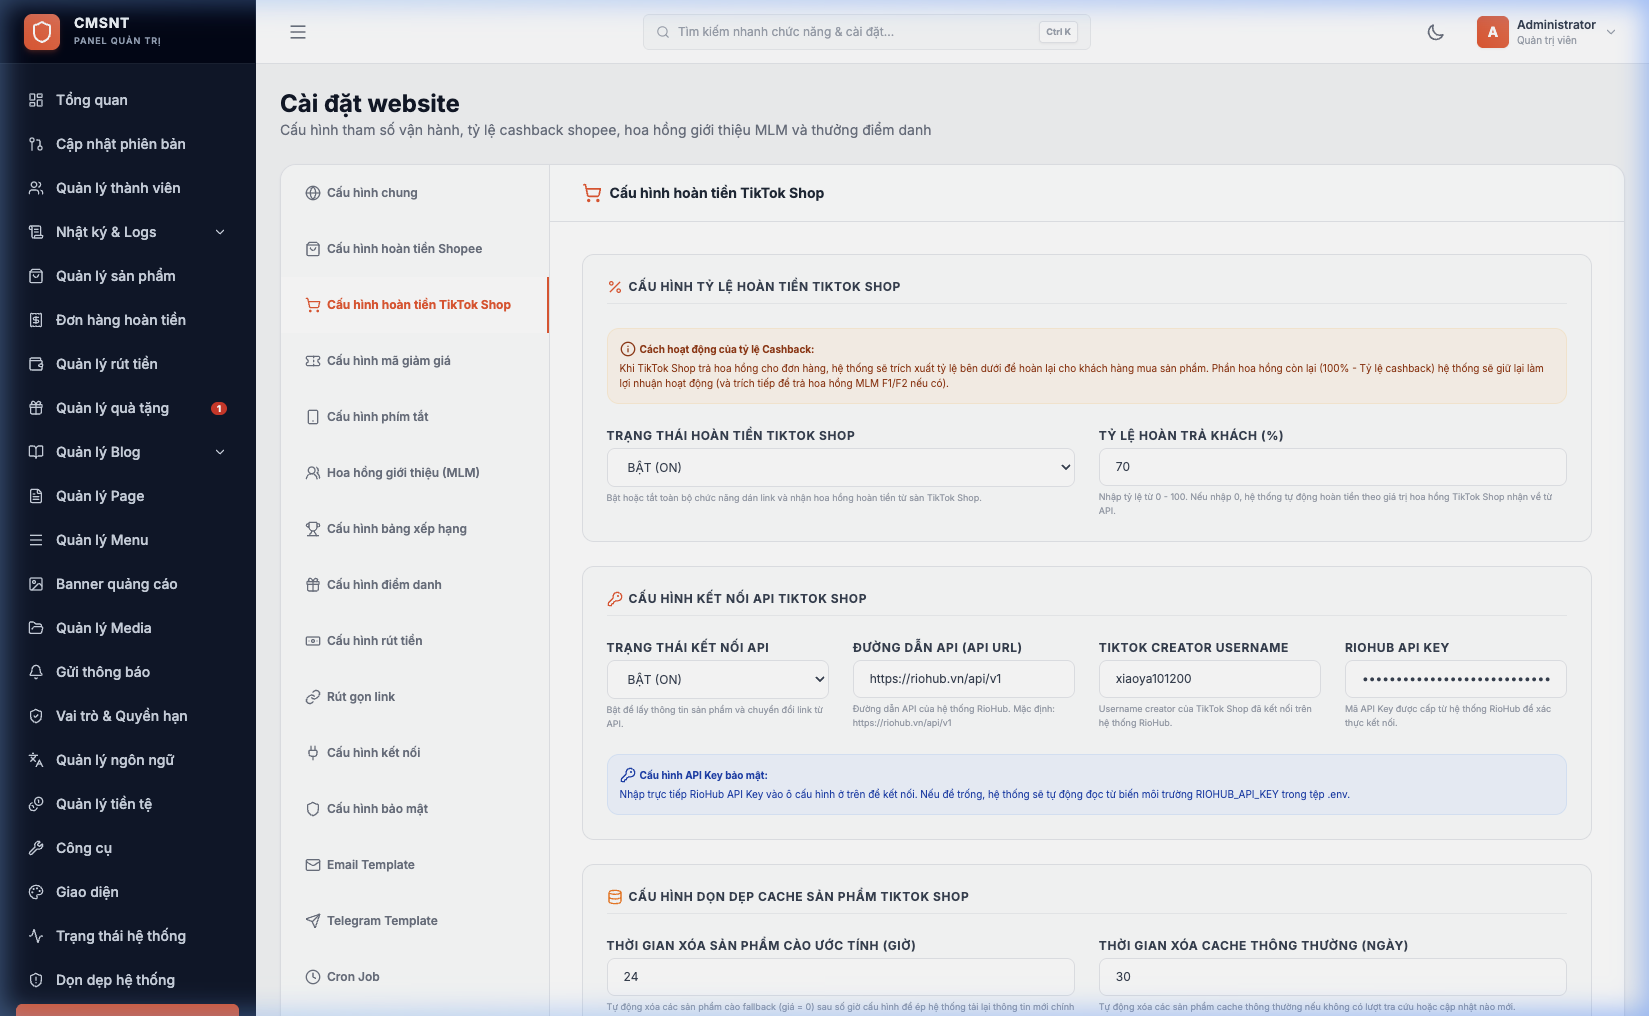Toggle dark mode moon icon
This screenshot has width=1649, height=1016.
pos(1435,32)
